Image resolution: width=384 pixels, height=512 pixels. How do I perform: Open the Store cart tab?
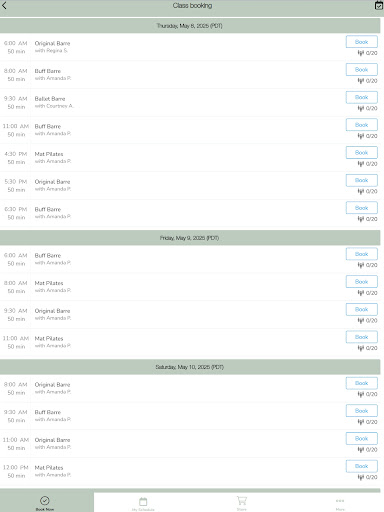pyautogui.click(x=242, y=503)
